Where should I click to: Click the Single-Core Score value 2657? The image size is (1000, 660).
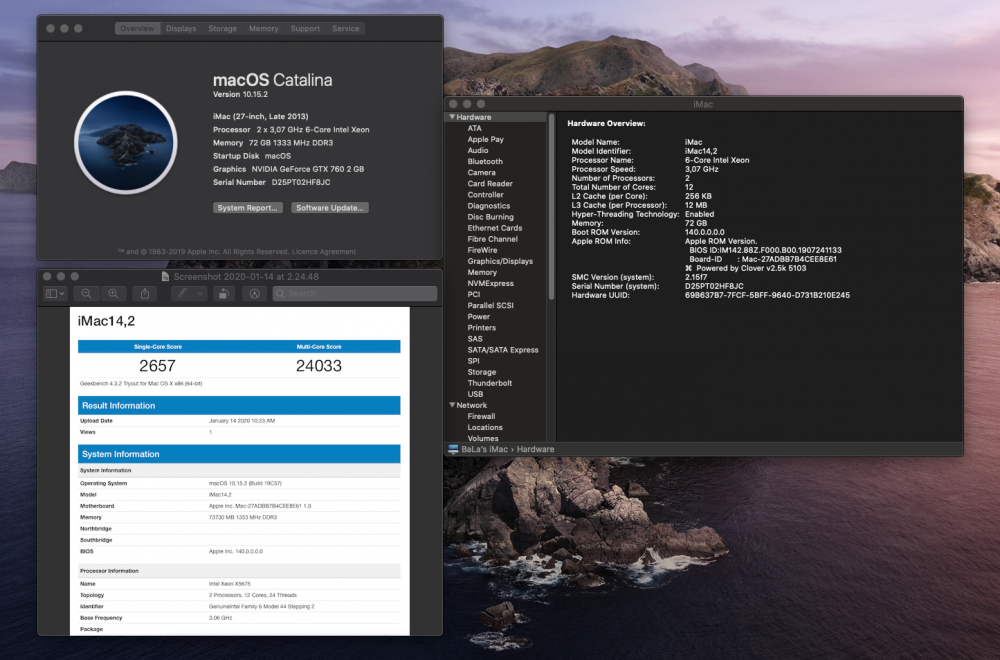(158, 366)
